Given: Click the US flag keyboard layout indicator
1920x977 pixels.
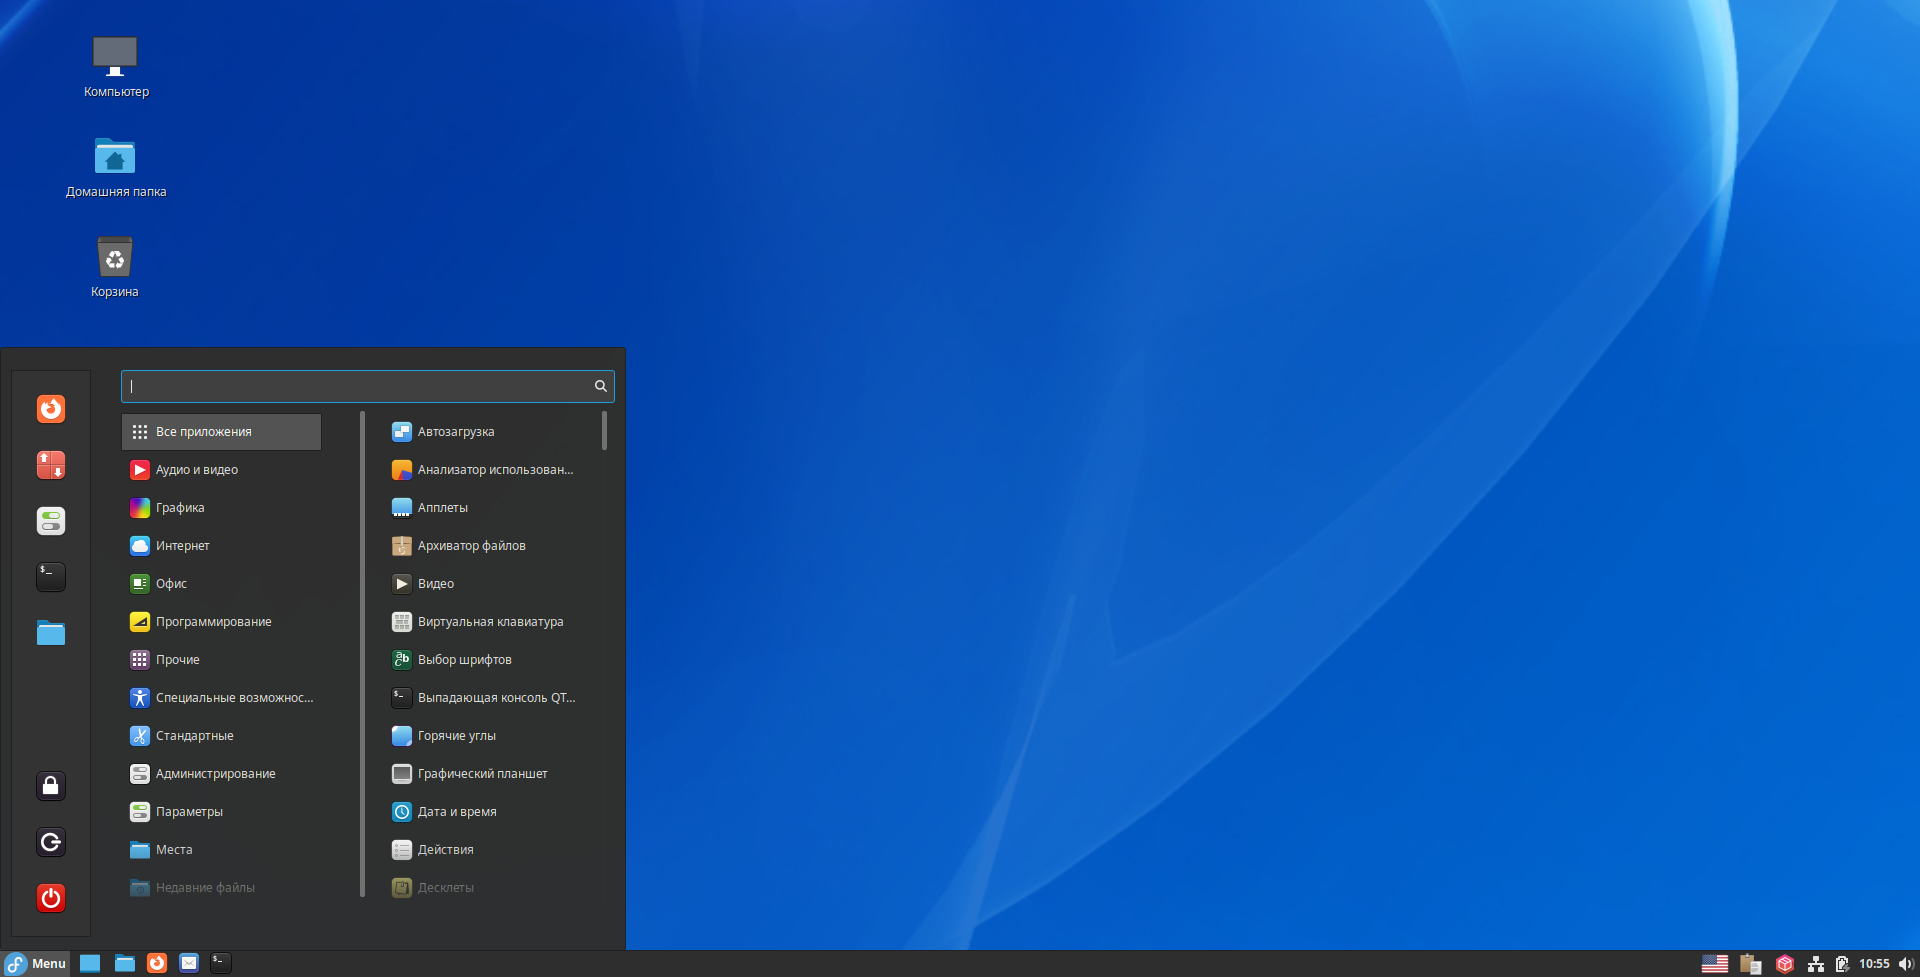Looking at the screenshot, I should point(1714,964).
